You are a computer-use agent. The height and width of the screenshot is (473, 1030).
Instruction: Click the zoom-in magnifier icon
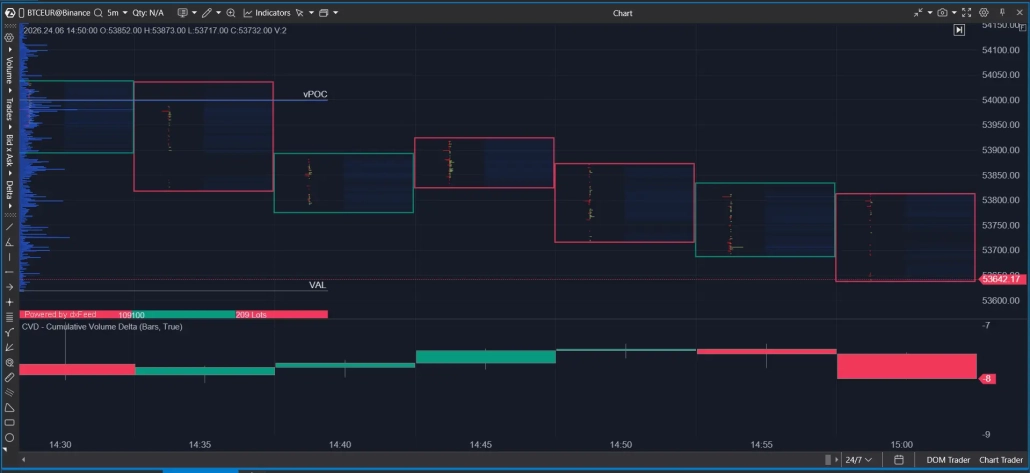(231, 12)
